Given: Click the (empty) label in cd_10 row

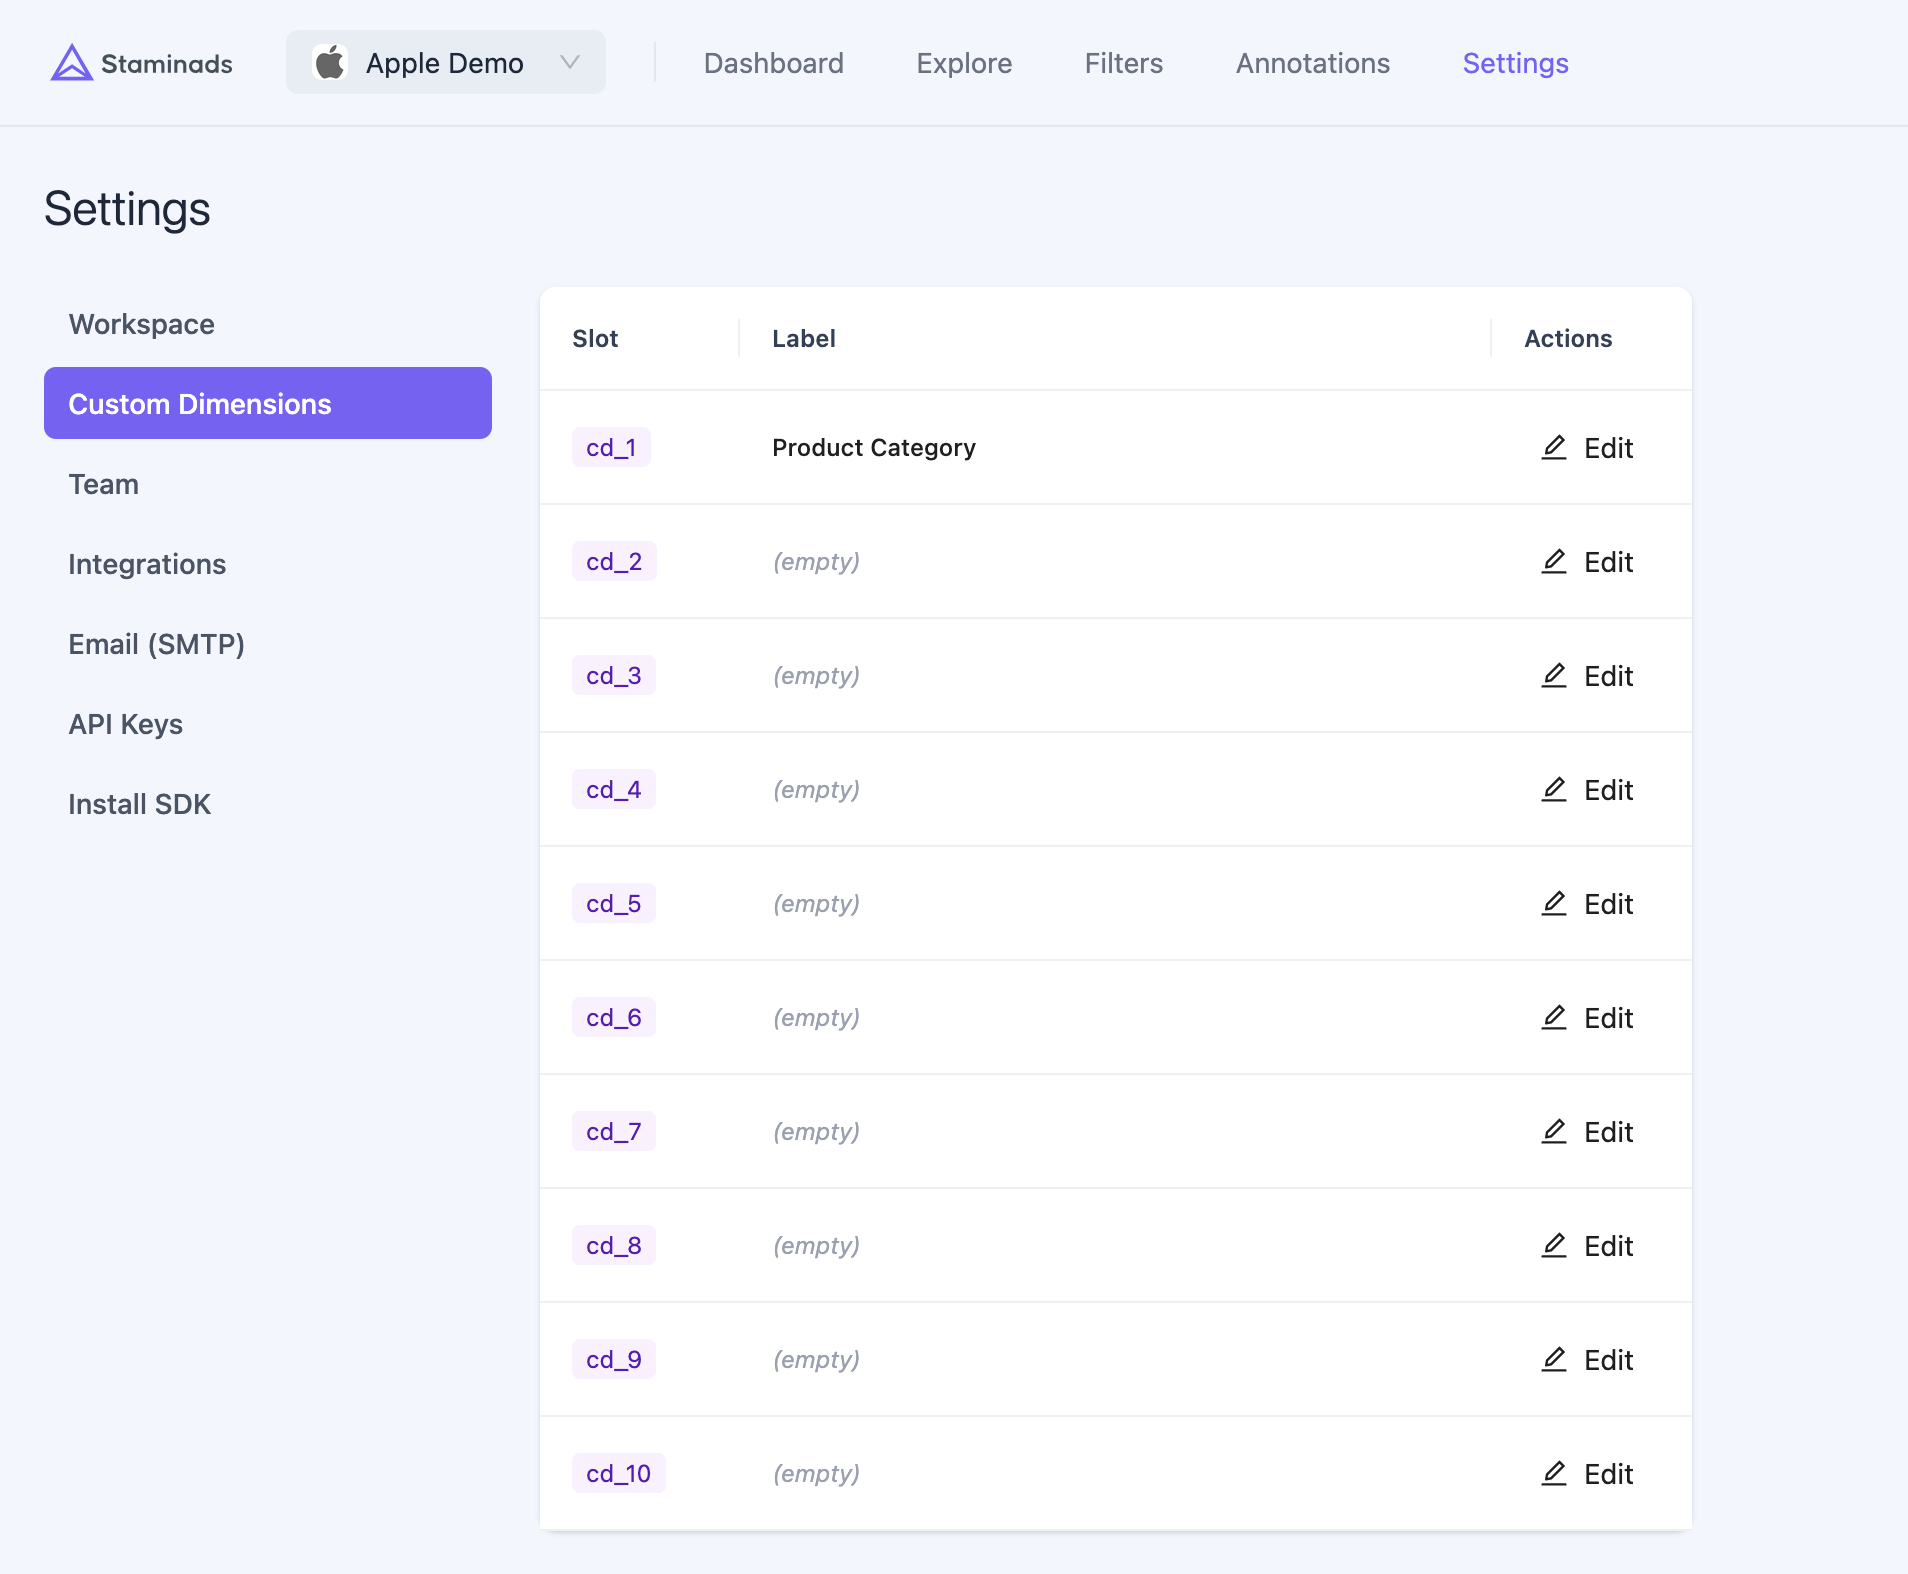Looking at the screenshot, I should pos(816,1474).
